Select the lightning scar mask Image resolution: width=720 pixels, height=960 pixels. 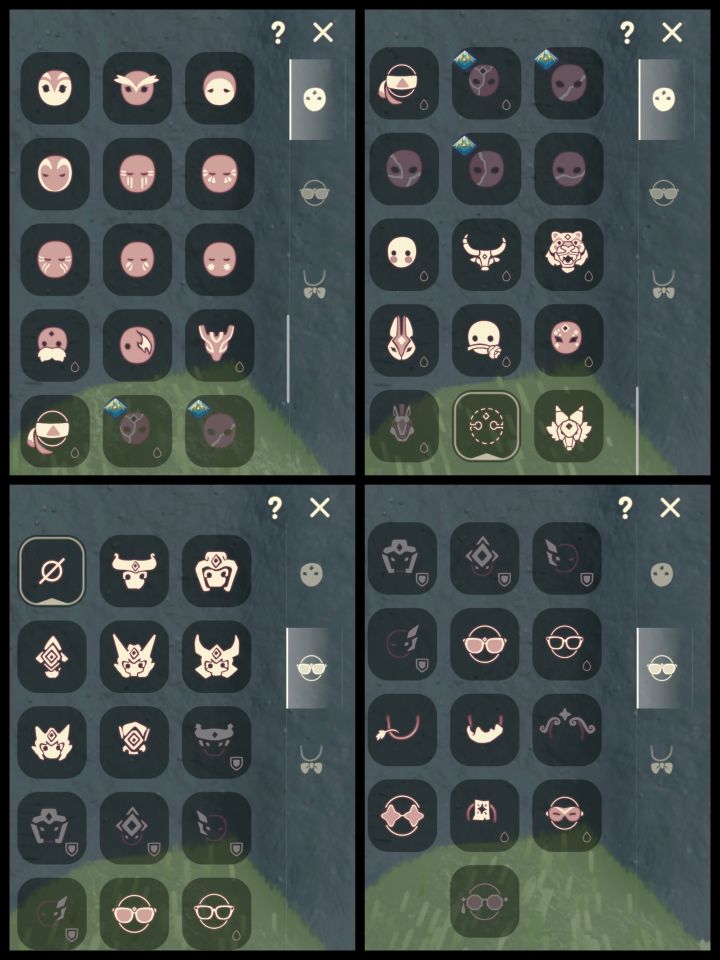point(137,345)
